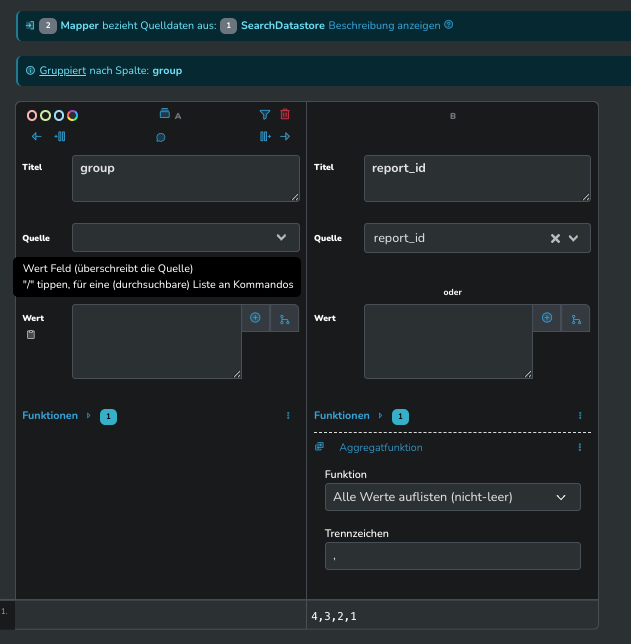Click the column B header letter

[453, 116]
